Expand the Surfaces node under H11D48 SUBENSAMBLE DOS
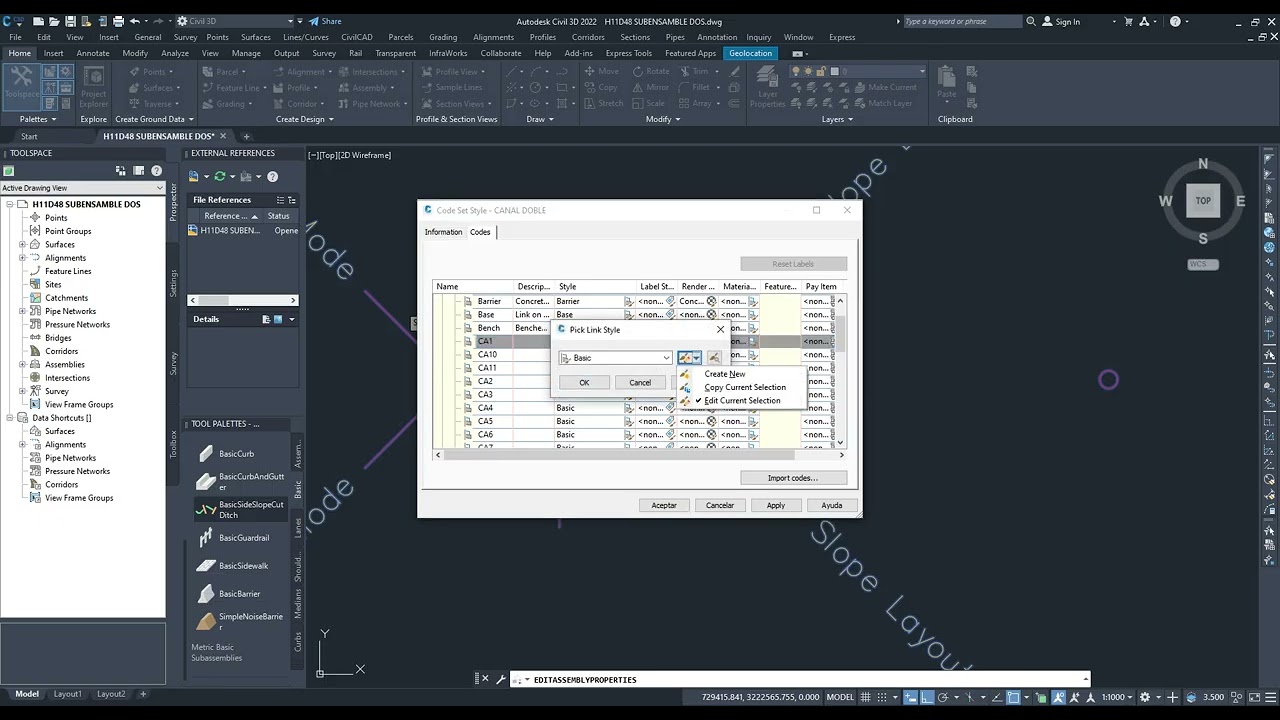Screen dimensions: 1280x720 click(22, 244)
